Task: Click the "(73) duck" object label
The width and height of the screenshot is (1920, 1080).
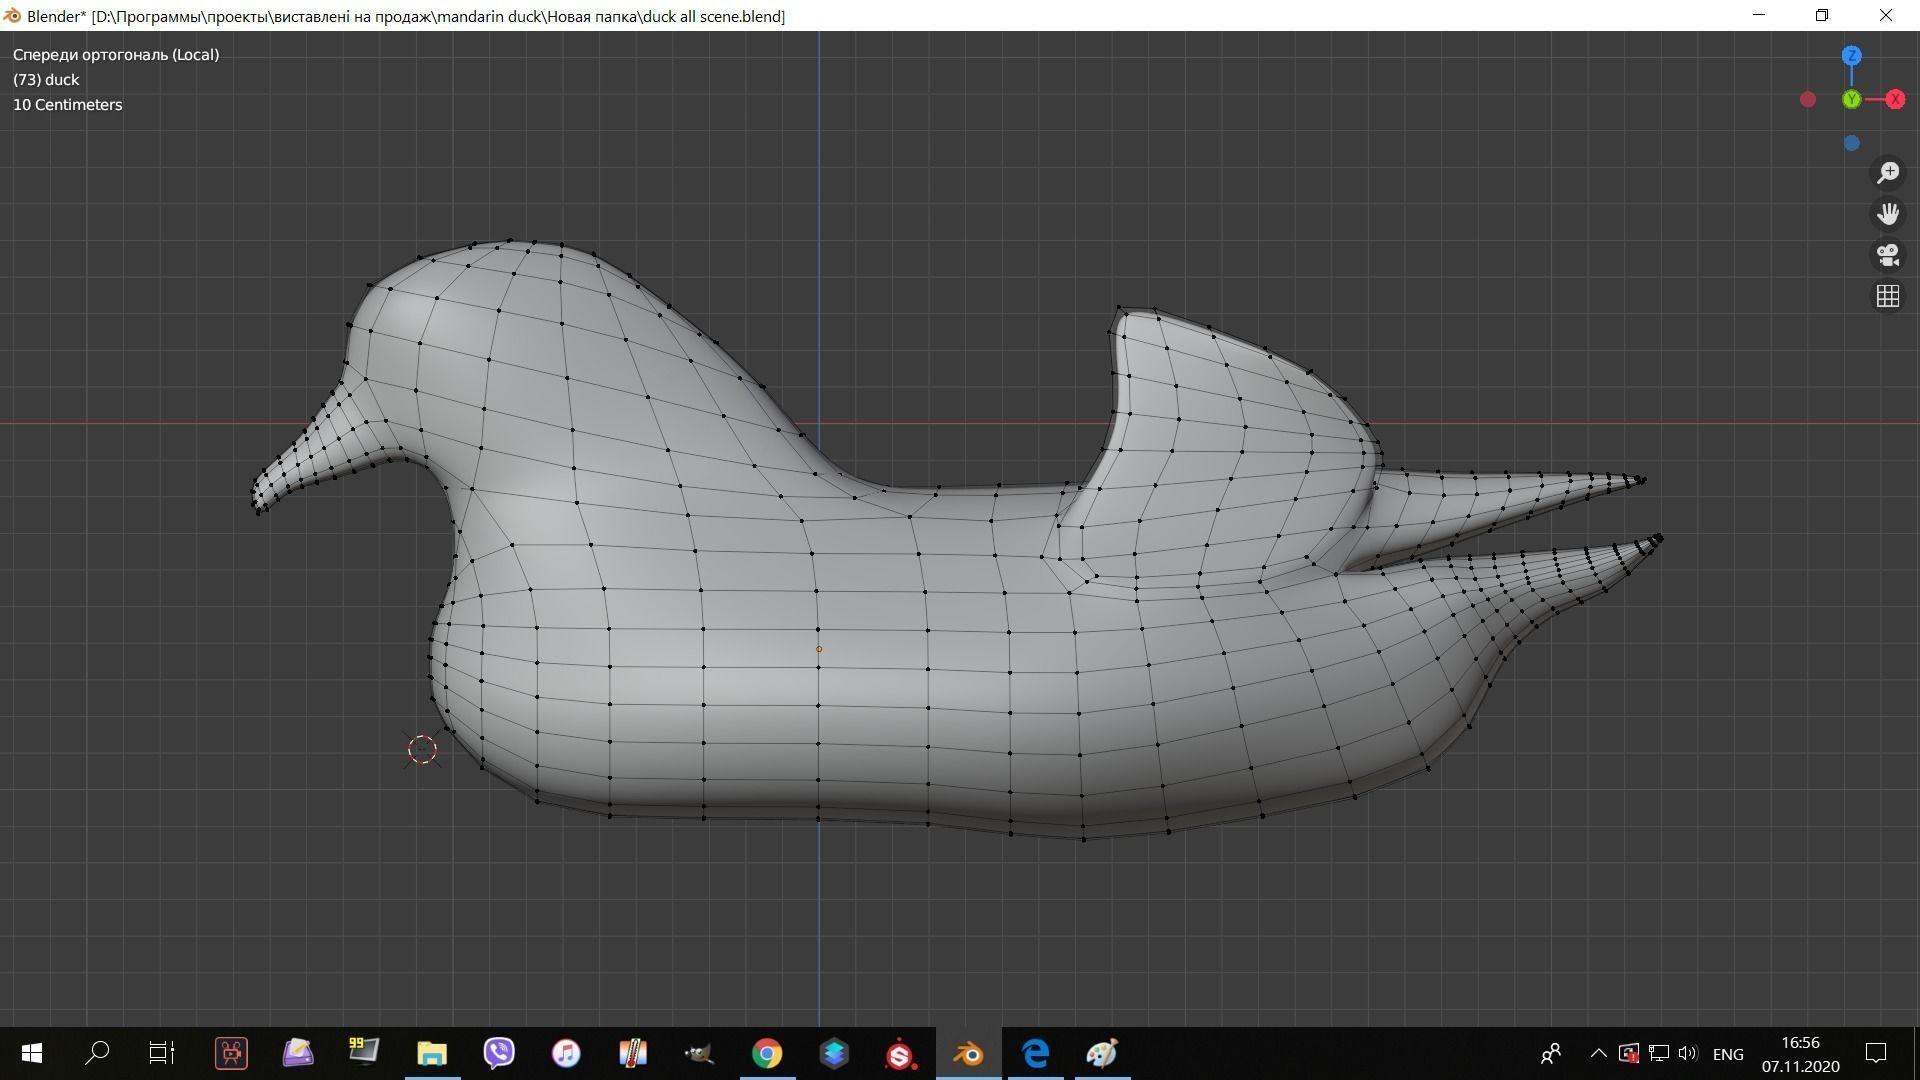Action: pos(46,80)
